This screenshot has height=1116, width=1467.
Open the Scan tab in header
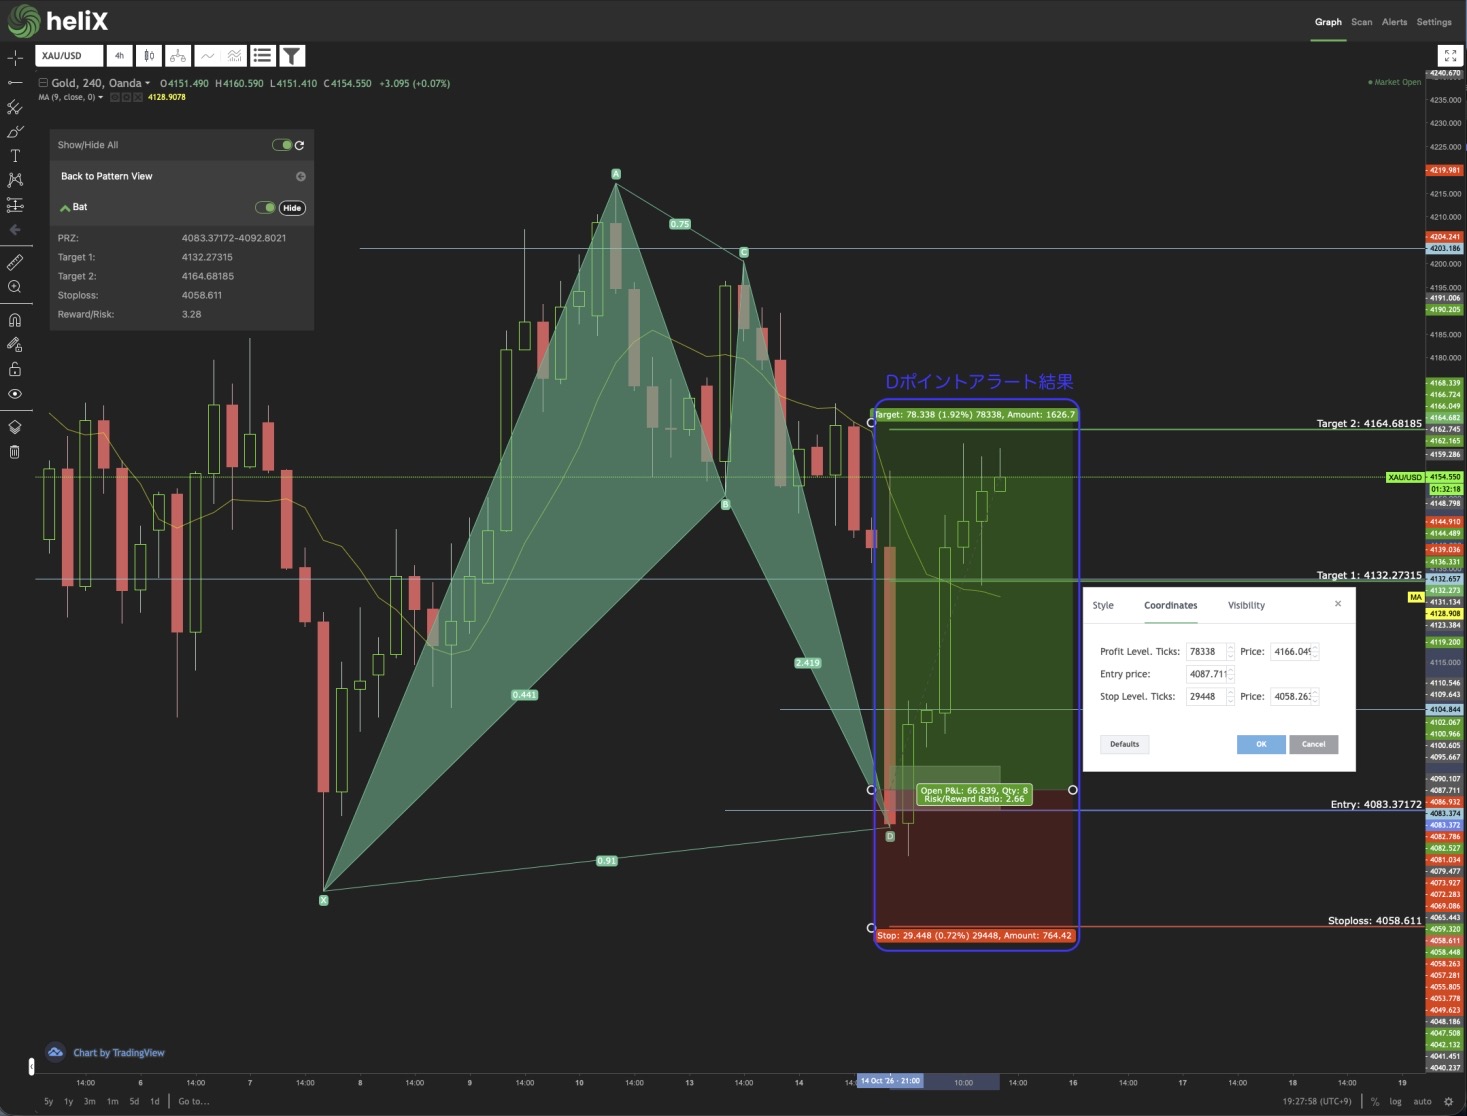pos(1362,22)
